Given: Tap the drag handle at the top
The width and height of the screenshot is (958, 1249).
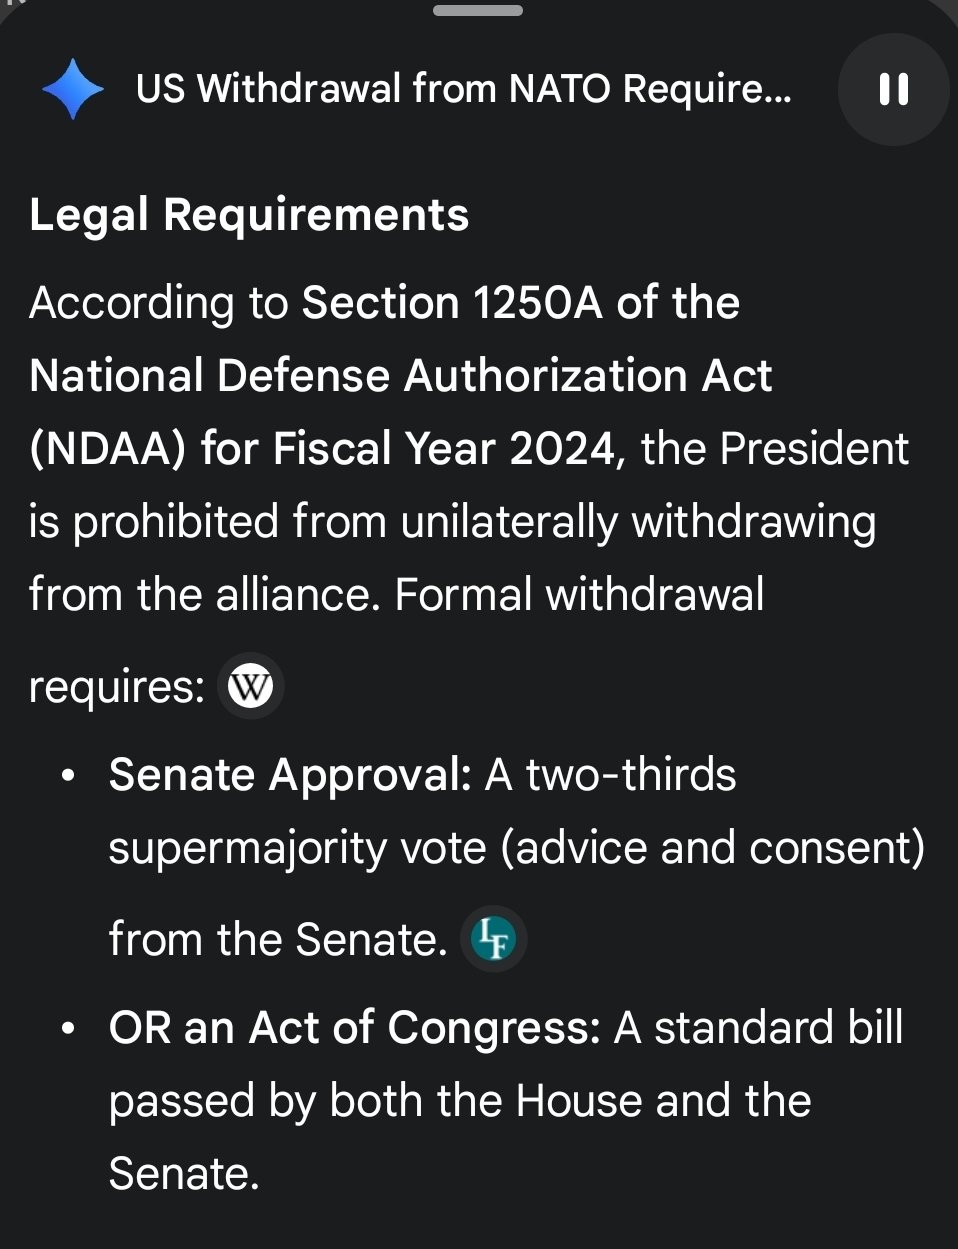Looking at the screenshot, I should point(478,11).
